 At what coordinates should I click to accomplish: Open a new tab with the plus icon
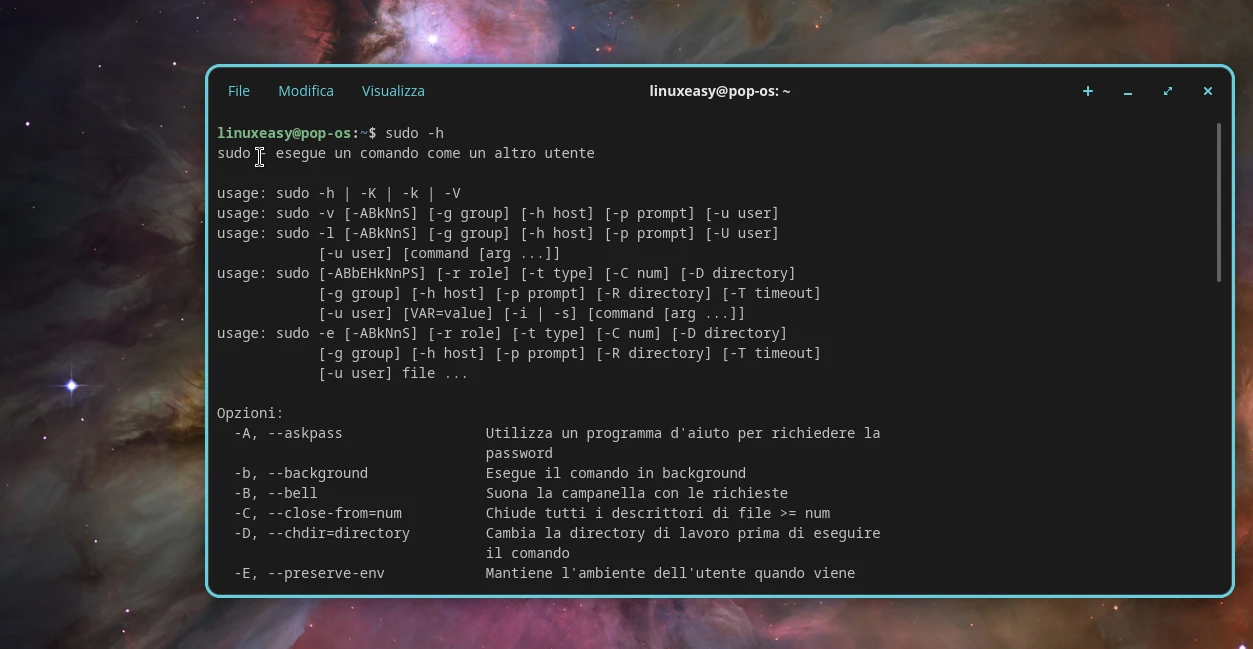click(1087, 91)
